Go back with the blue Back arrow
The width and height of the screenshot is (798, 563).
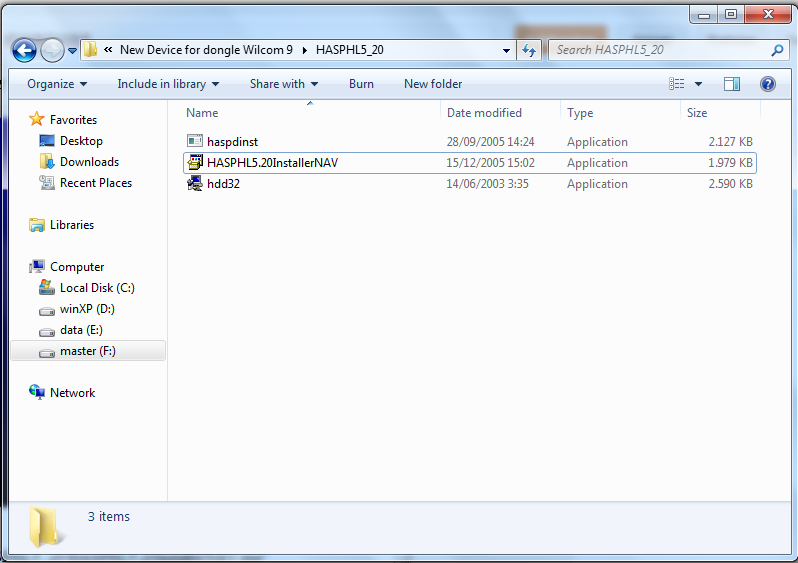tap(24, 50)
